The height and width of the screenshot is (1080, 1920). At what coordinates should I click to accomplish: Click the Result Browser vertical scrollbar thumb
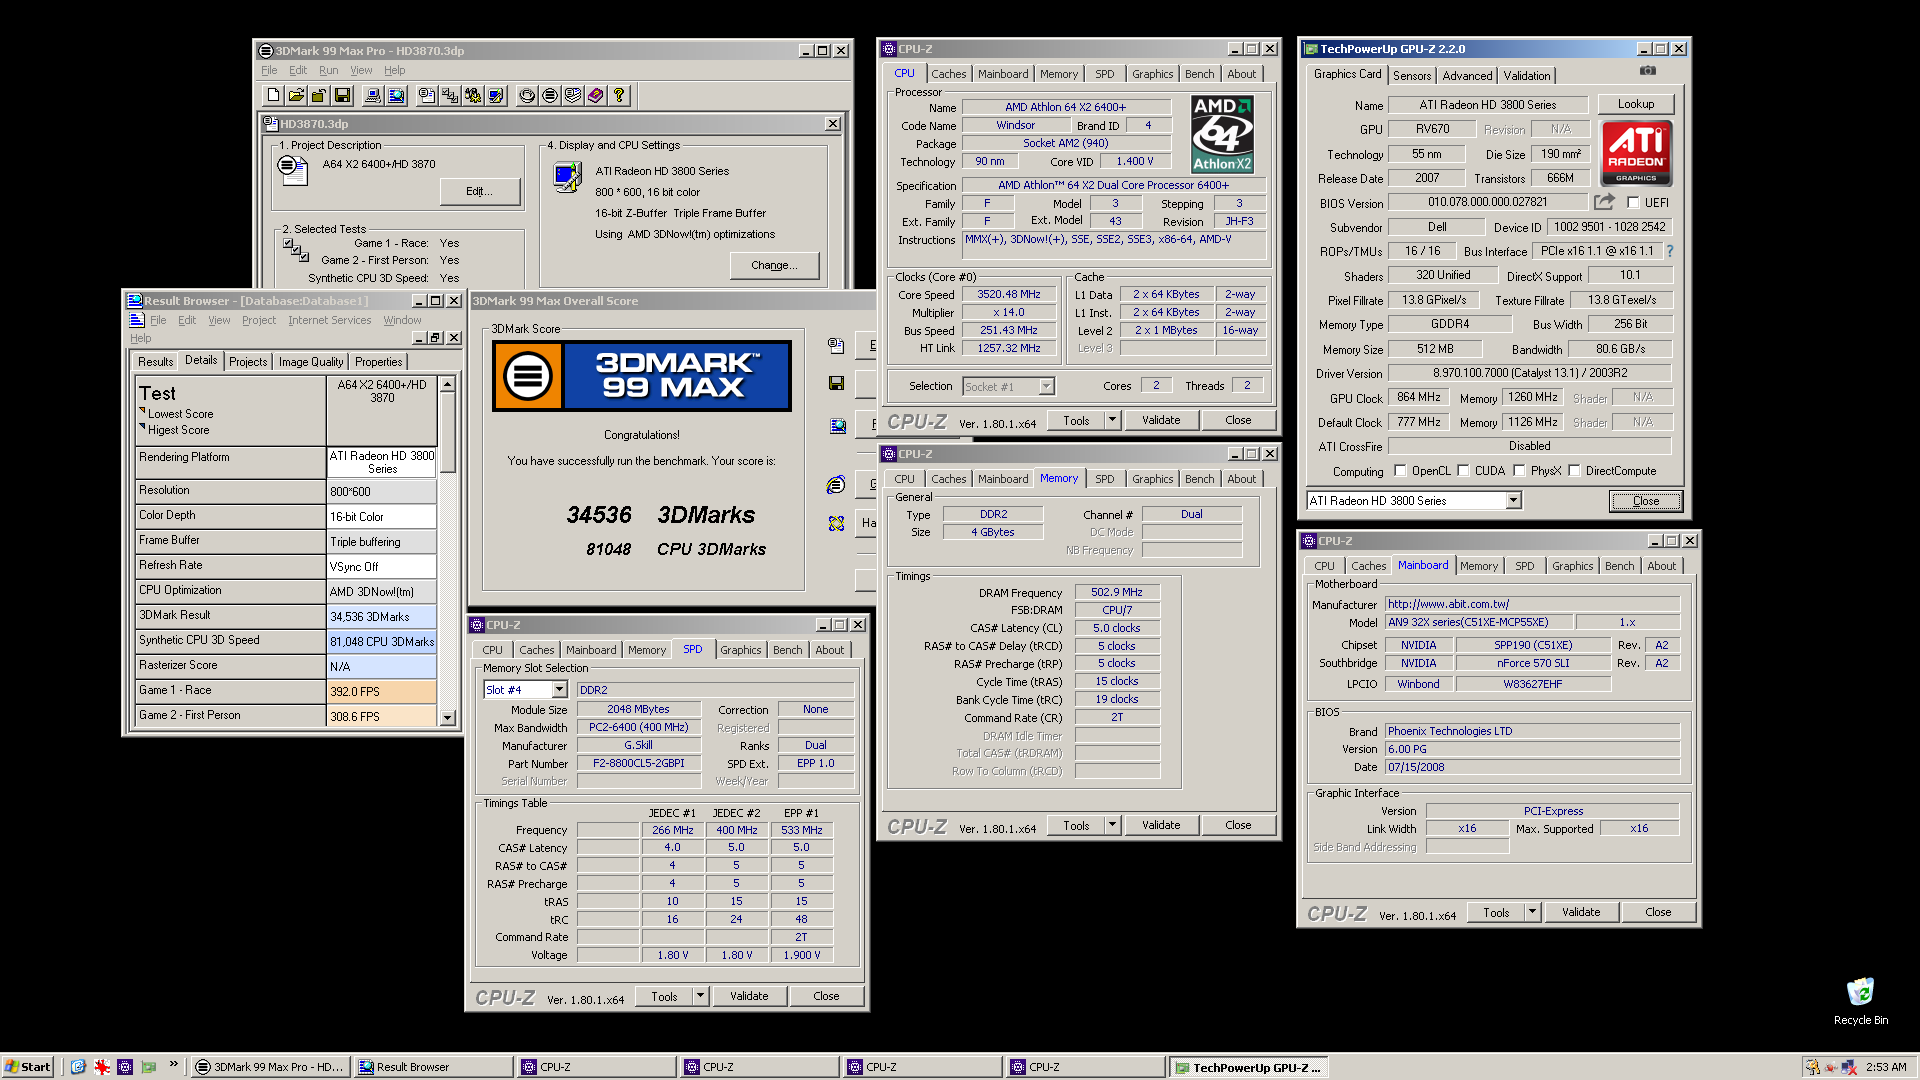447,432
